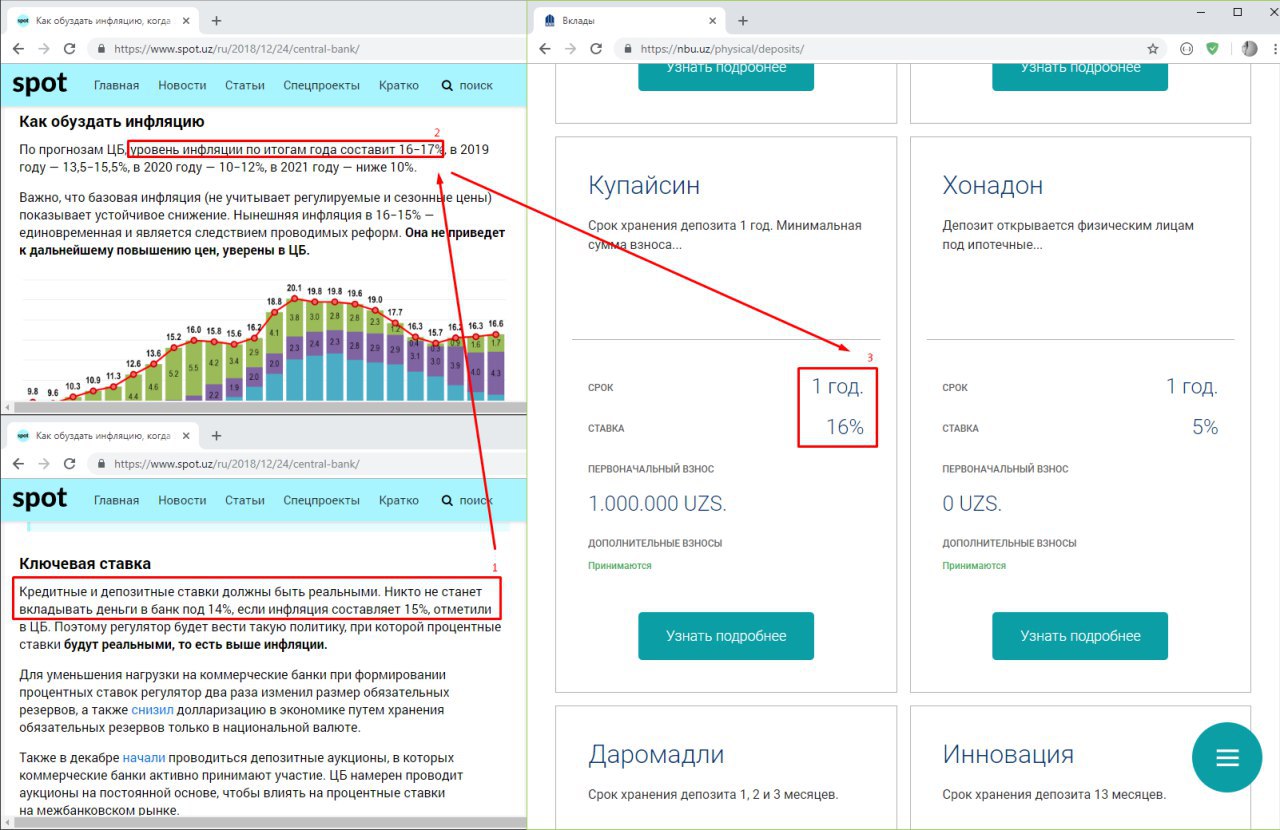Screen dimensions: 1280x830
Task: Open Новости in top-left spot navigation
Action: point(182,85)
